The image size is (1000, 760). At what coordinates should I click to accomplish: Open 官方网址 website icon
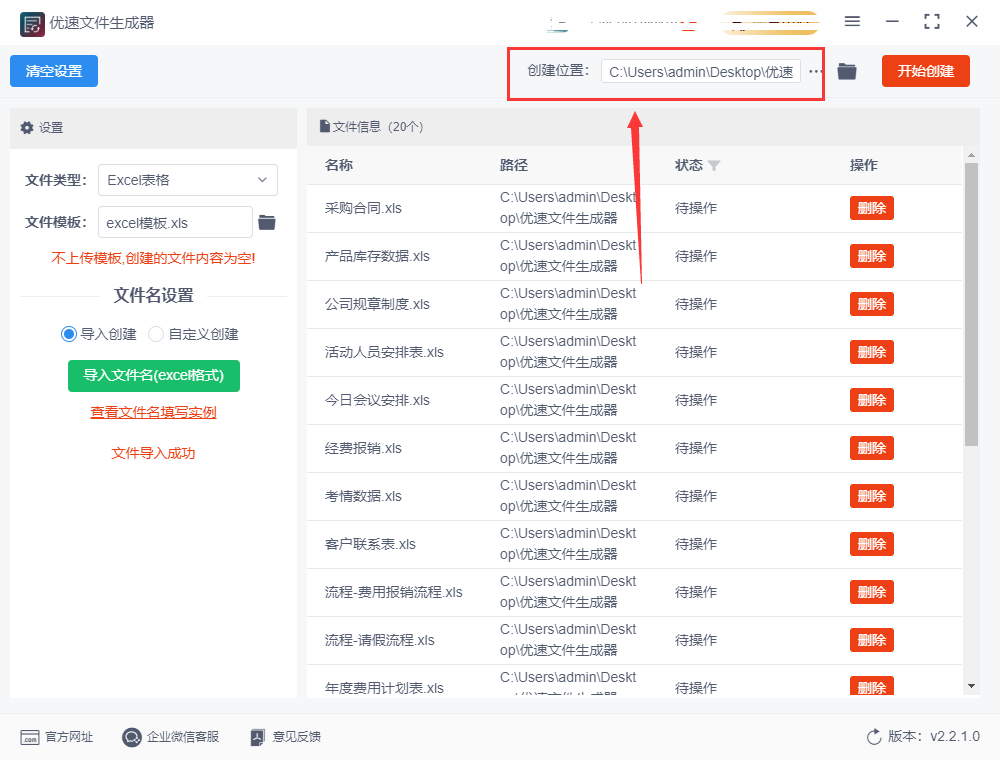pos(30,737)
